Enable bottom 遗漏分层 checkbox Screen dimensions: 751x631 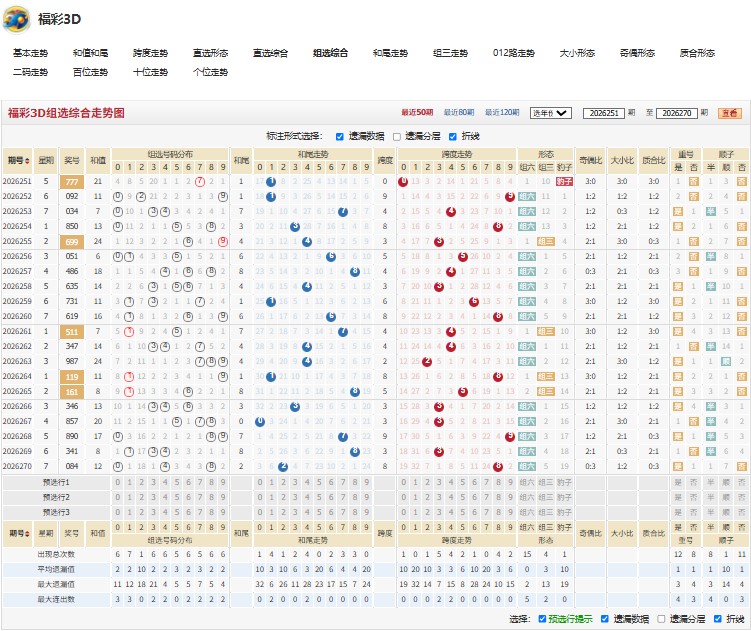(661, 619)
